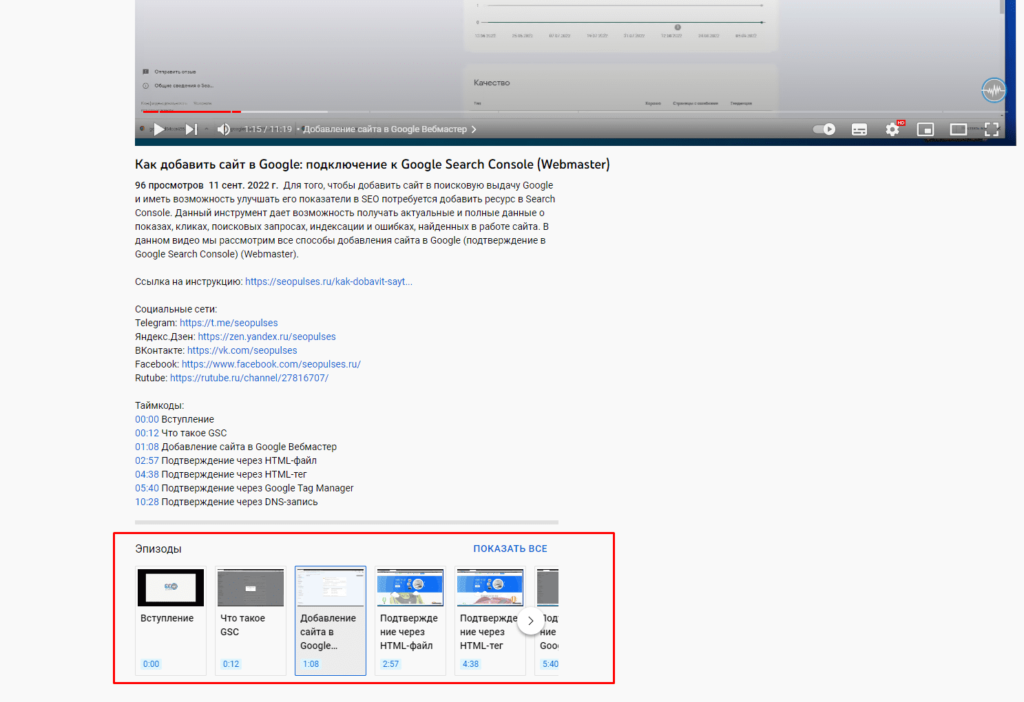
Task: Expand chapter title chevron in the player
Action: click(474, 129)
